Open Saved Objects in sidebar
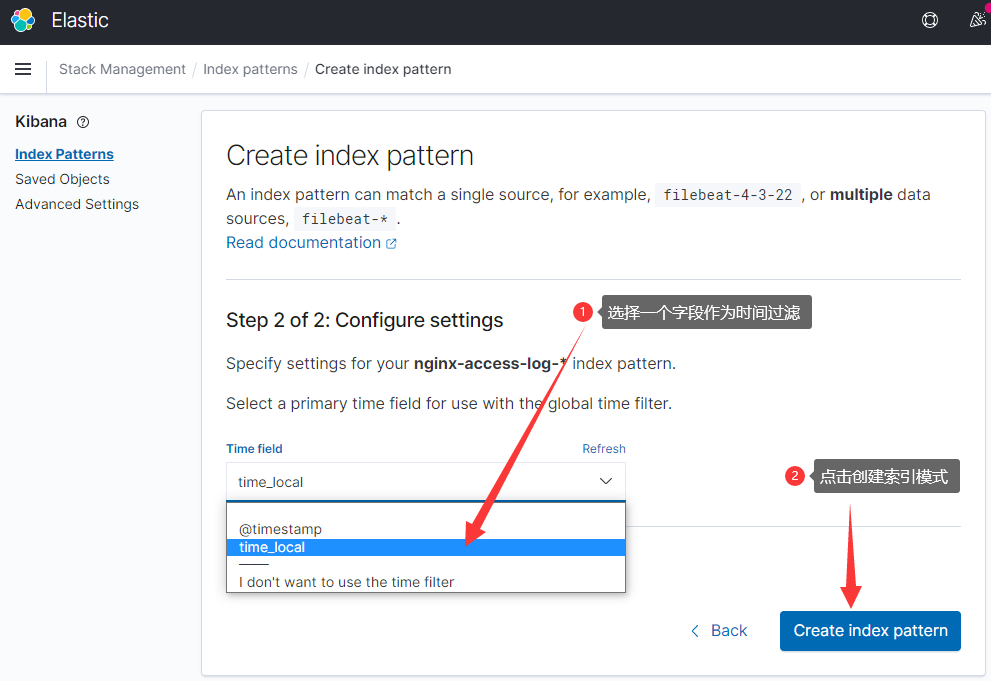This screenshot has height=681, width=991. pyautogui.click(x=62, y=179)
